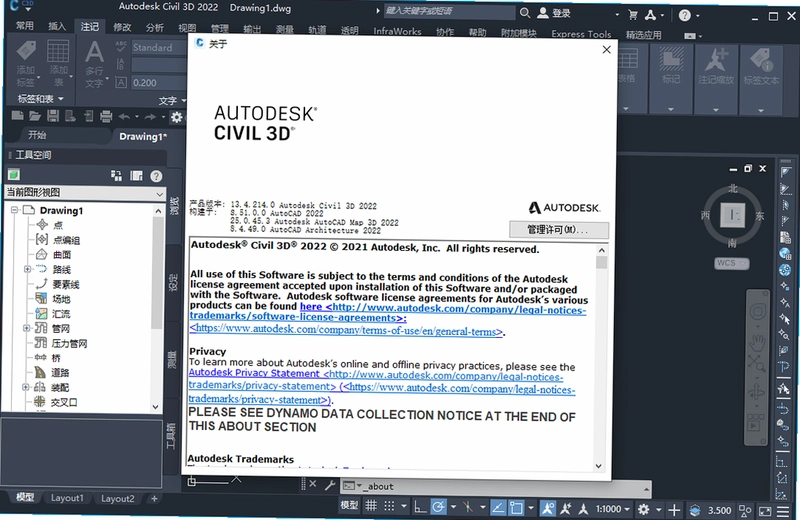The height and width of the screenshot is (520, 800).
Task: Open the 常用 Home ribbon tab
Action: [24, 26]
